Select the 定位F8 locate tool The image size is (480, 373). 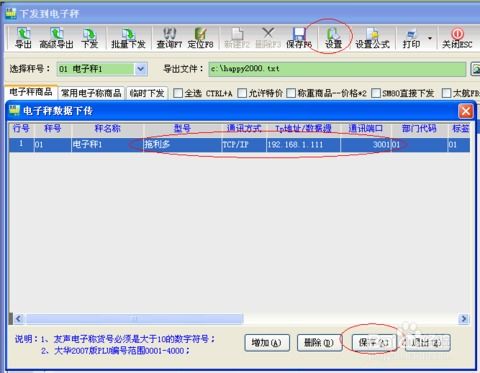point(200,38)
